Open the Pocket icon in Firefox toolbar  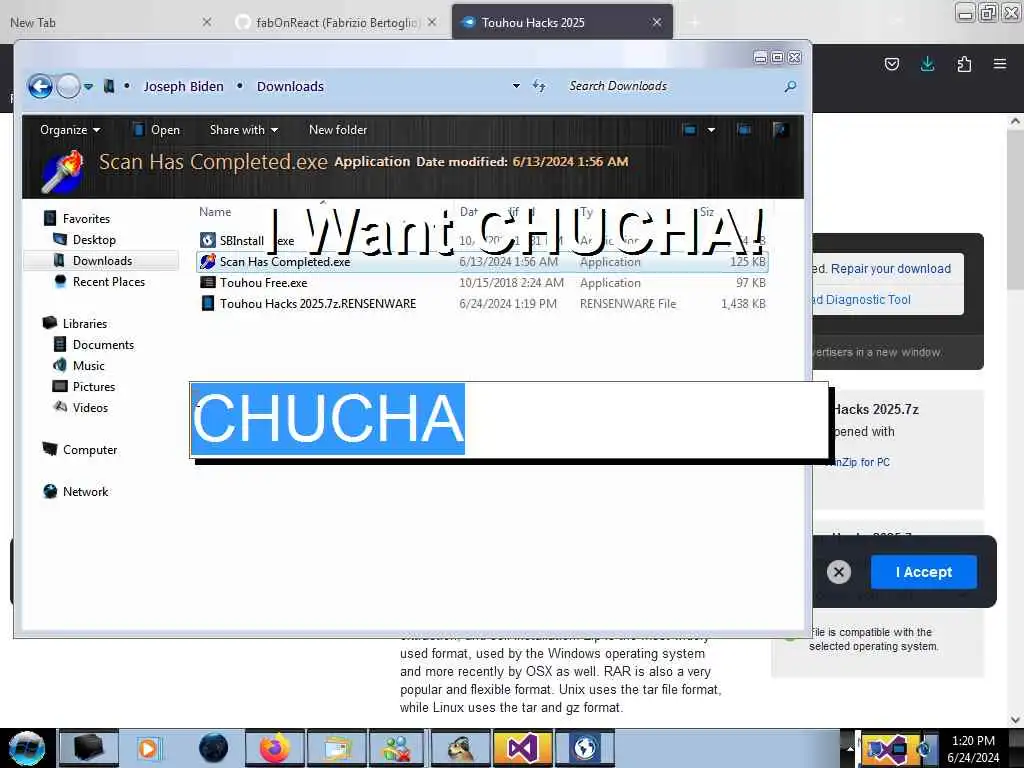pyautogui.click(x=892, y=64)
